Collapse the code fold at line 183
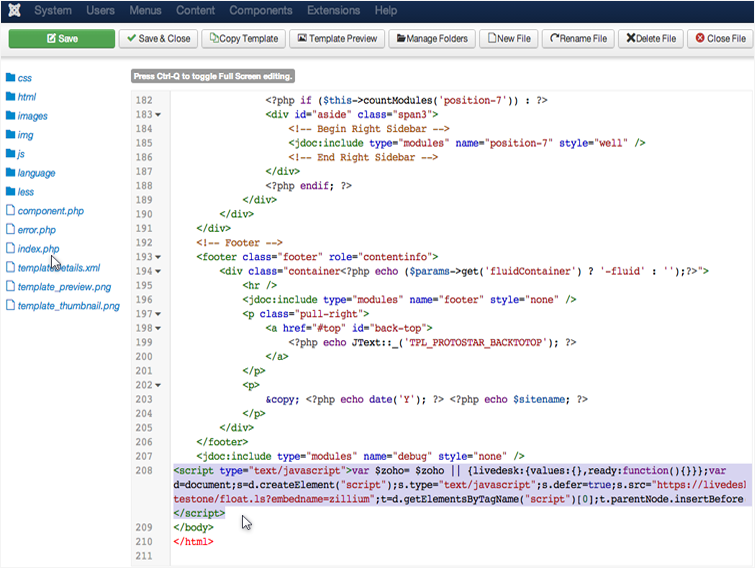This screenshot has height=568, width=755. point(158,115)
